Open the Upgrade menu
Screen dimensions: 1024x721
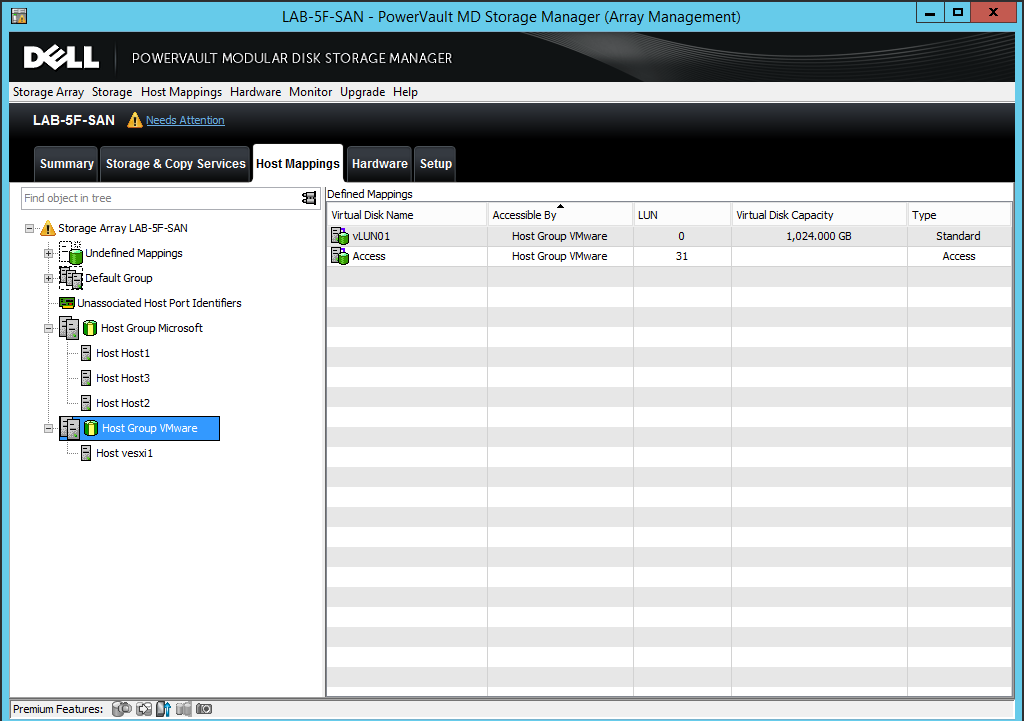(x=362, y=92)
